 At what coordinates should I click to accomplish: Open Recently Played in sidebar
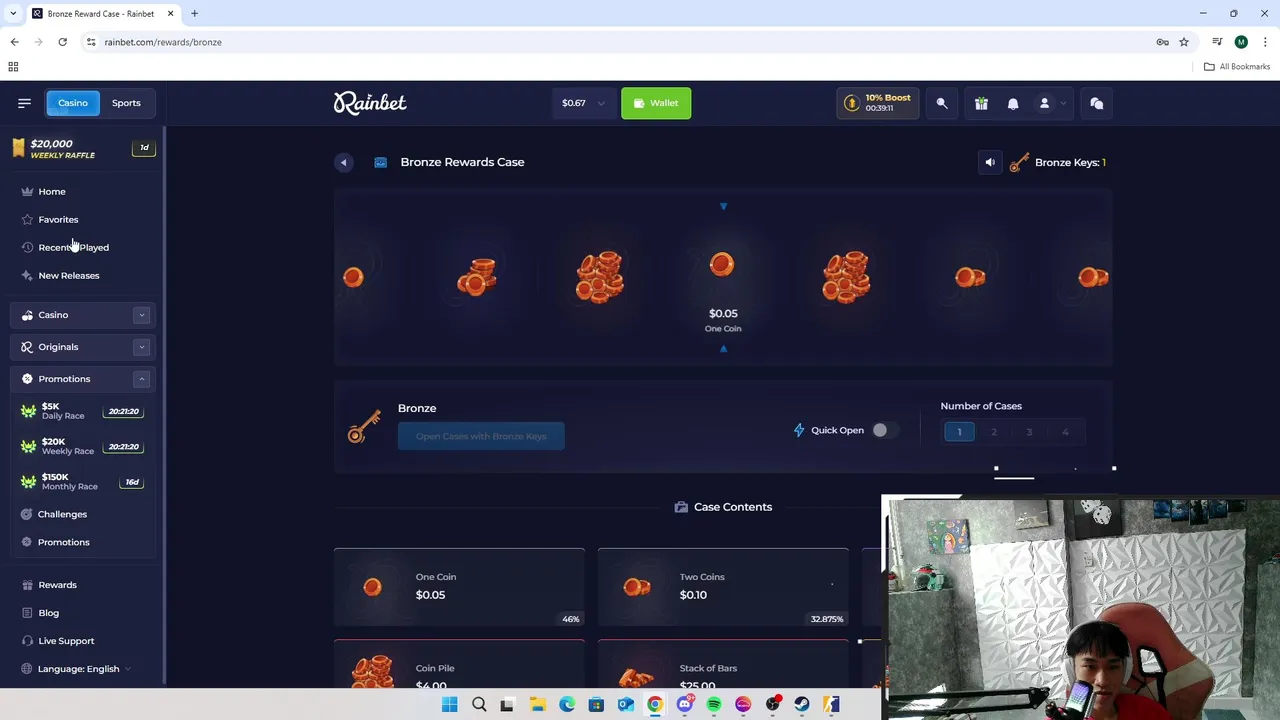click(73, 247)
